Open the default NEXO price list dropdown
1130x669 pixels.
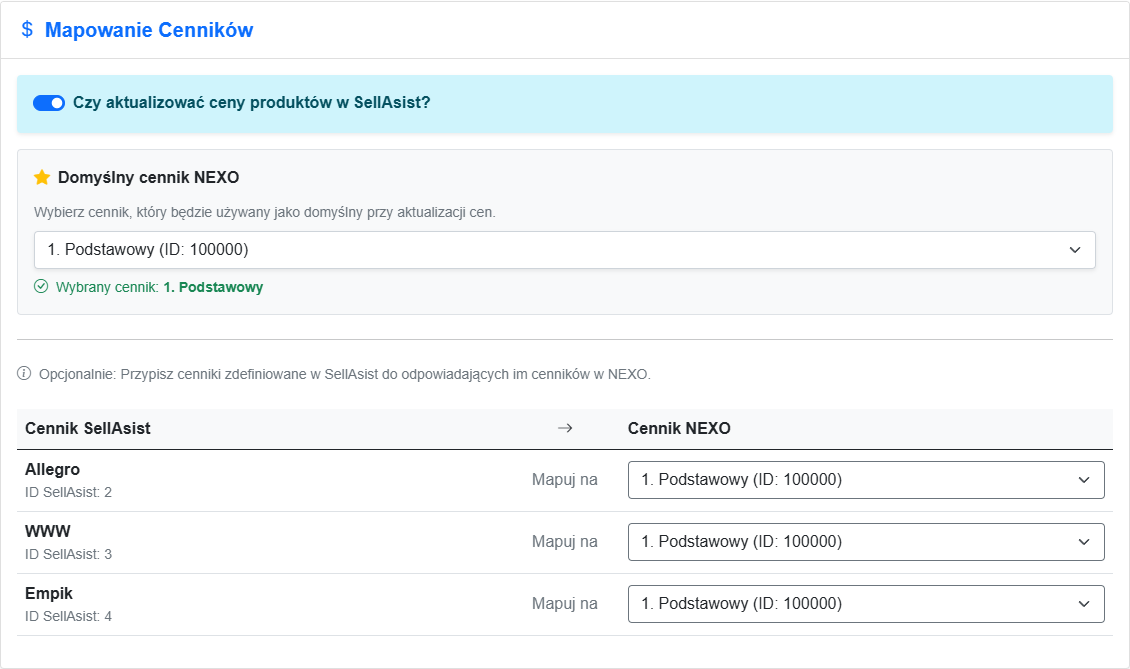(565, 250)
